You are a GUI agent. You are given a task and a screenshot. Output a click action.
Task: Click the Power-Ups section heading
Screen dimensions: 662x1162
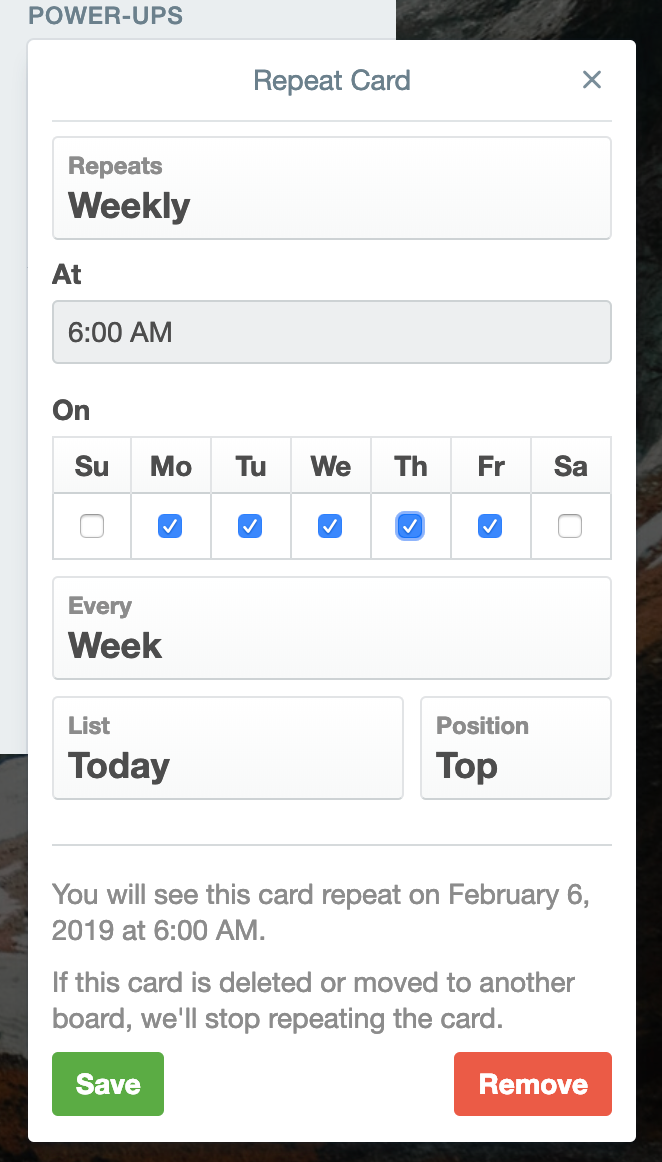[105, 15]
